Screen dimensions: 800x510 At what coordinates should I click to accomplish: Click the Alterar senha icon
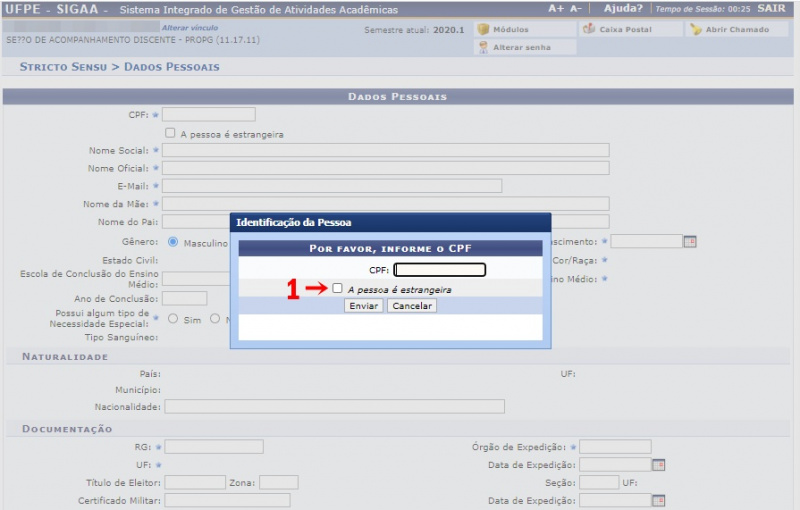(x=483, y=48)
